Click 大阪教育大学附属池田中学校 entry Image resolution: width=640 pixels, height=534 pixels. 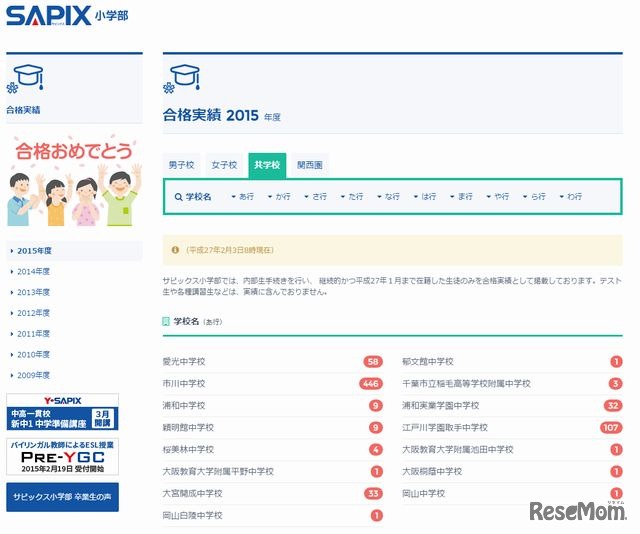458,449
